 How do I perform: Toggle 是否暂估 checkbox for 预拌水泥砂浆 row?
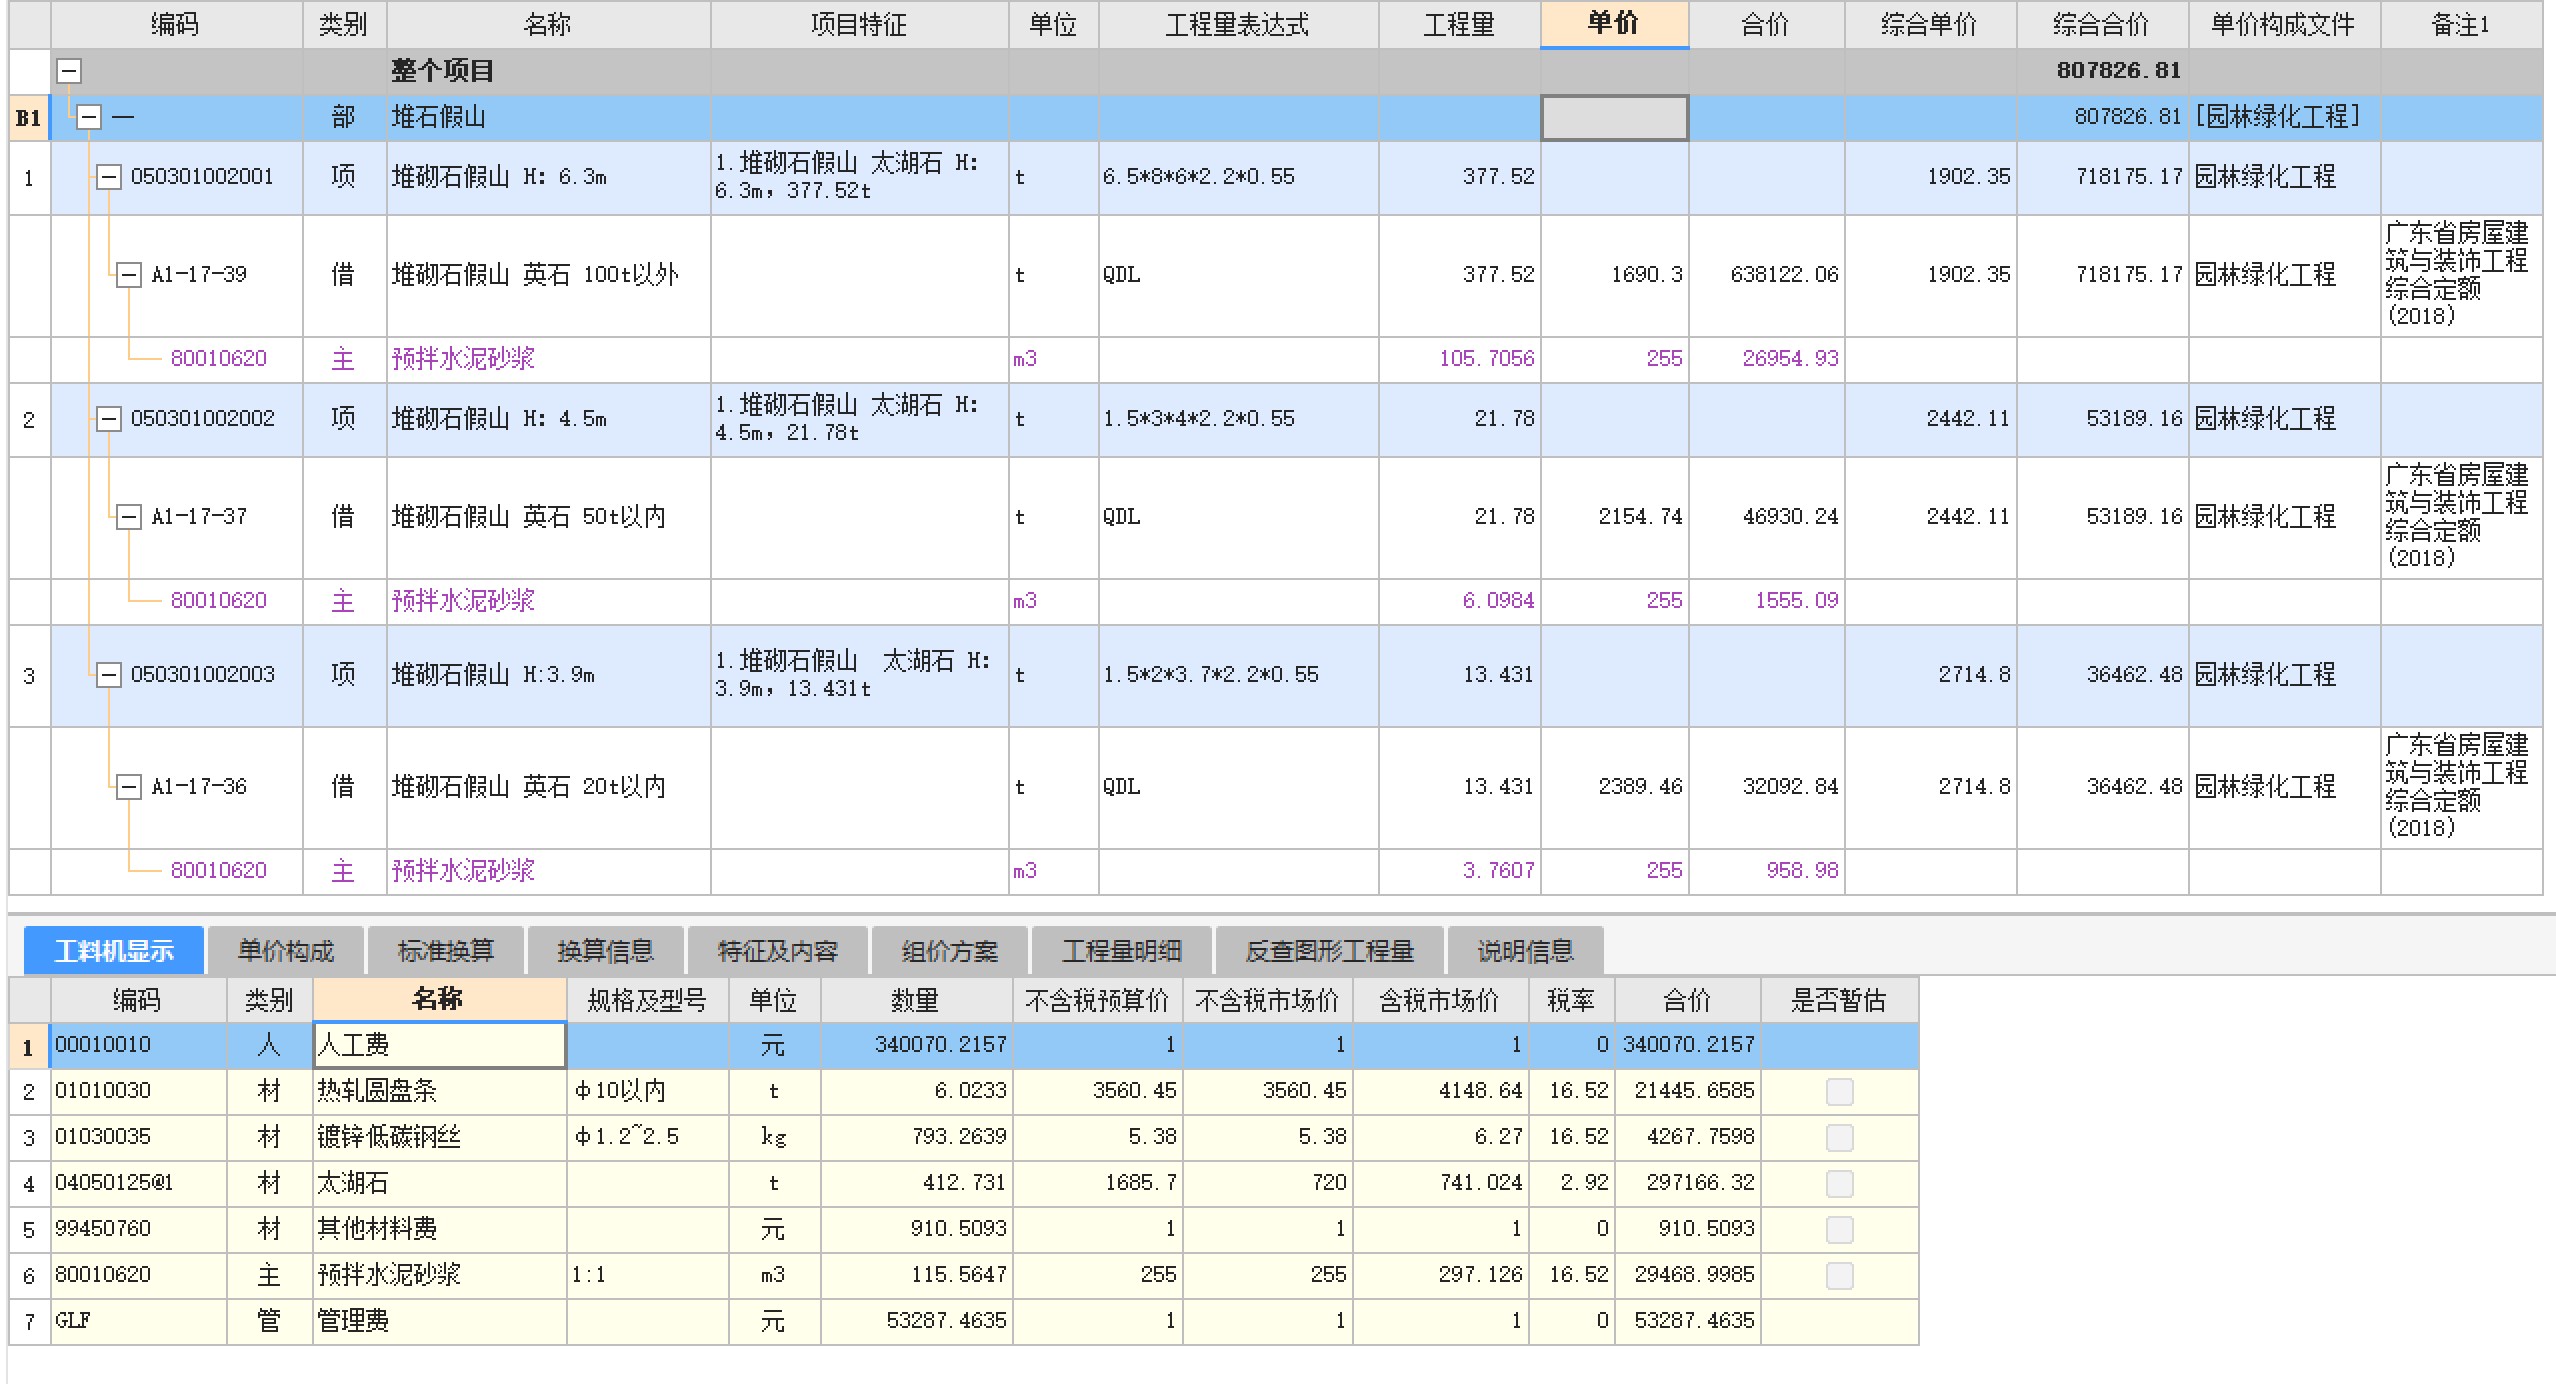pyautogui.click(x=1839, y=1275)
